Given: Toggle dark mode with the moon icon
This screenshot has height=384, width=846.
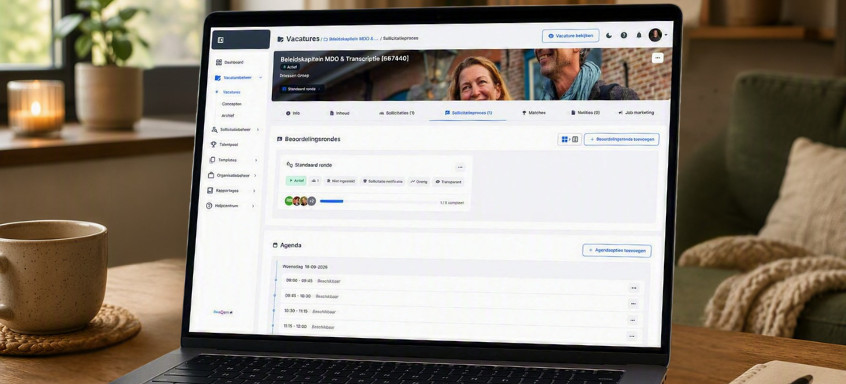Looking at the screenshot, I should pyautogui.click(x=609, y=35).
